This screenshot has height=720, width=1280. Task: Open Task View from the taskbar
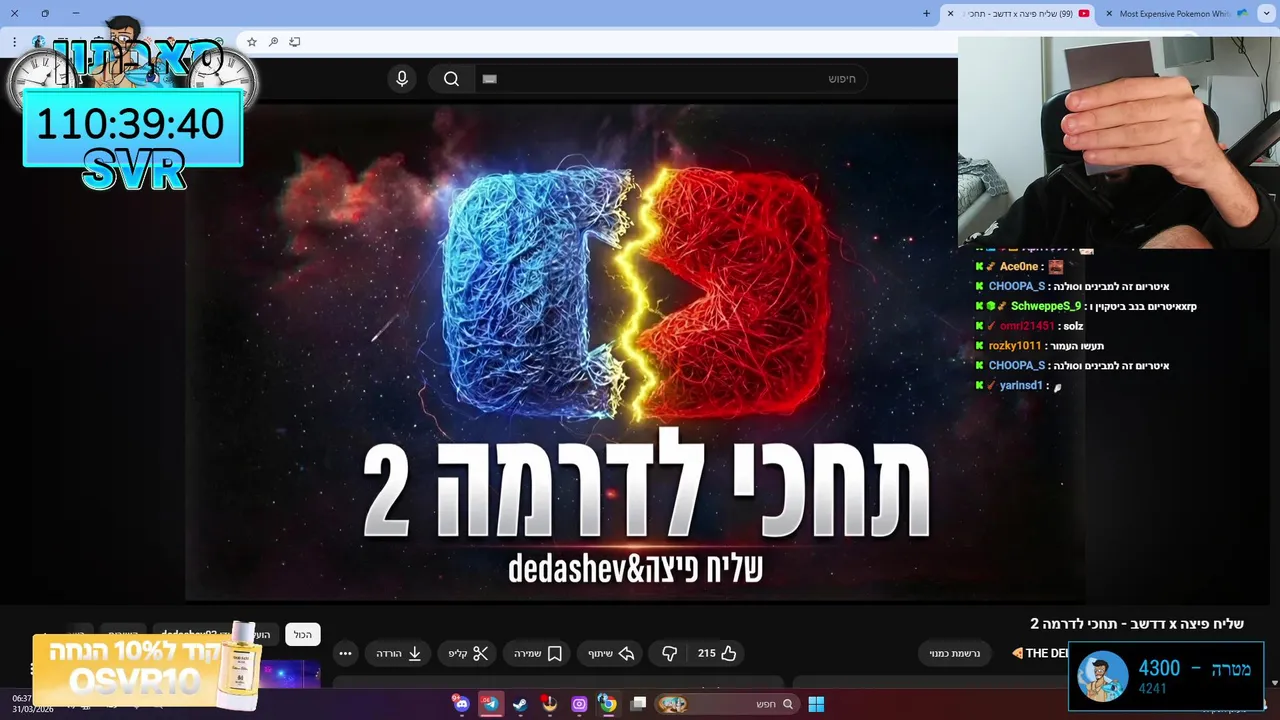(639, 704)
